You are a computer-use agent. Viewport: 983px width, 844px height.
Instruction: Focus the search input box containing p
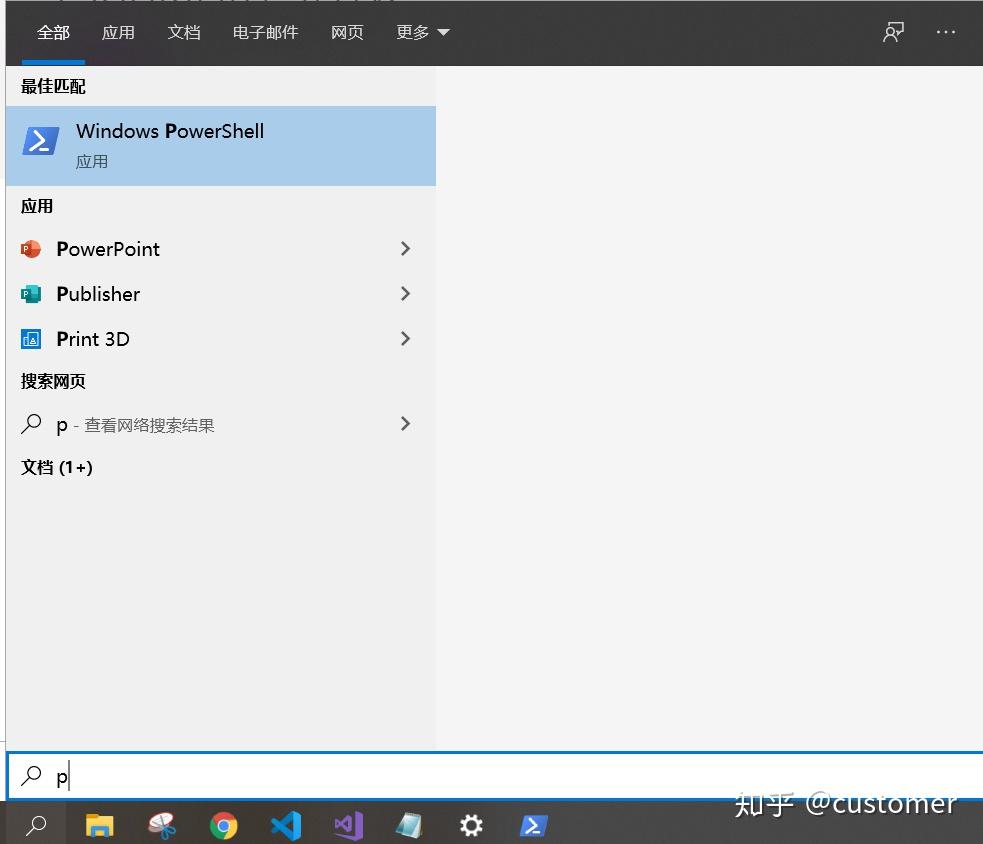point(495,776)
